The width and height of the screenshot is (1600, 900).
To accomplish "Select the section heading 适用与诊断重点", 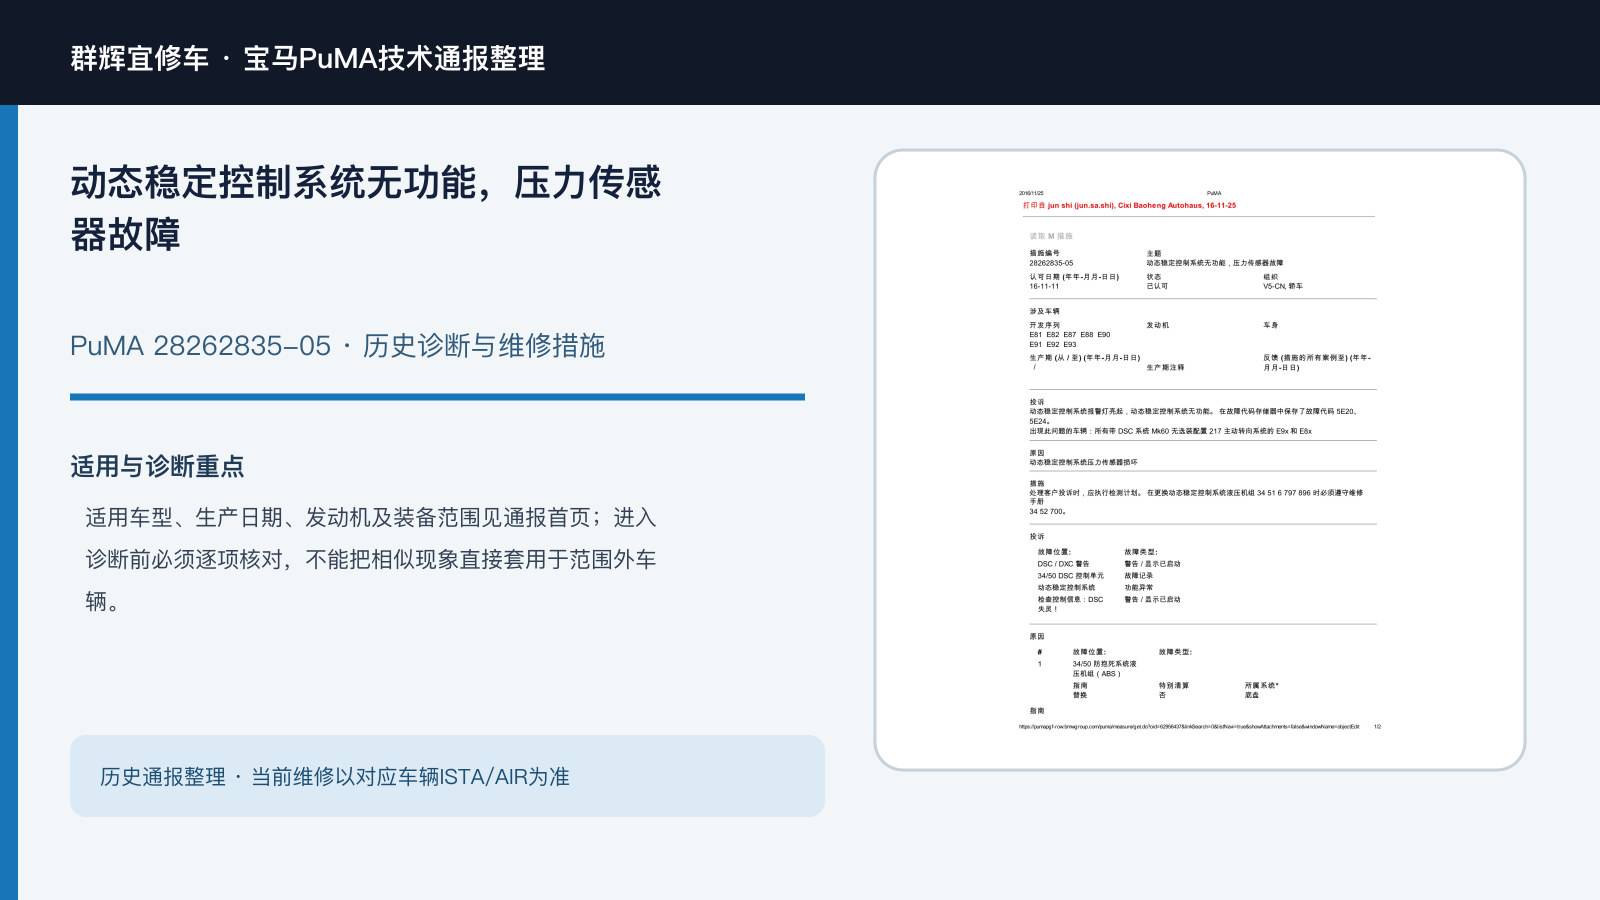I will 157,467.
